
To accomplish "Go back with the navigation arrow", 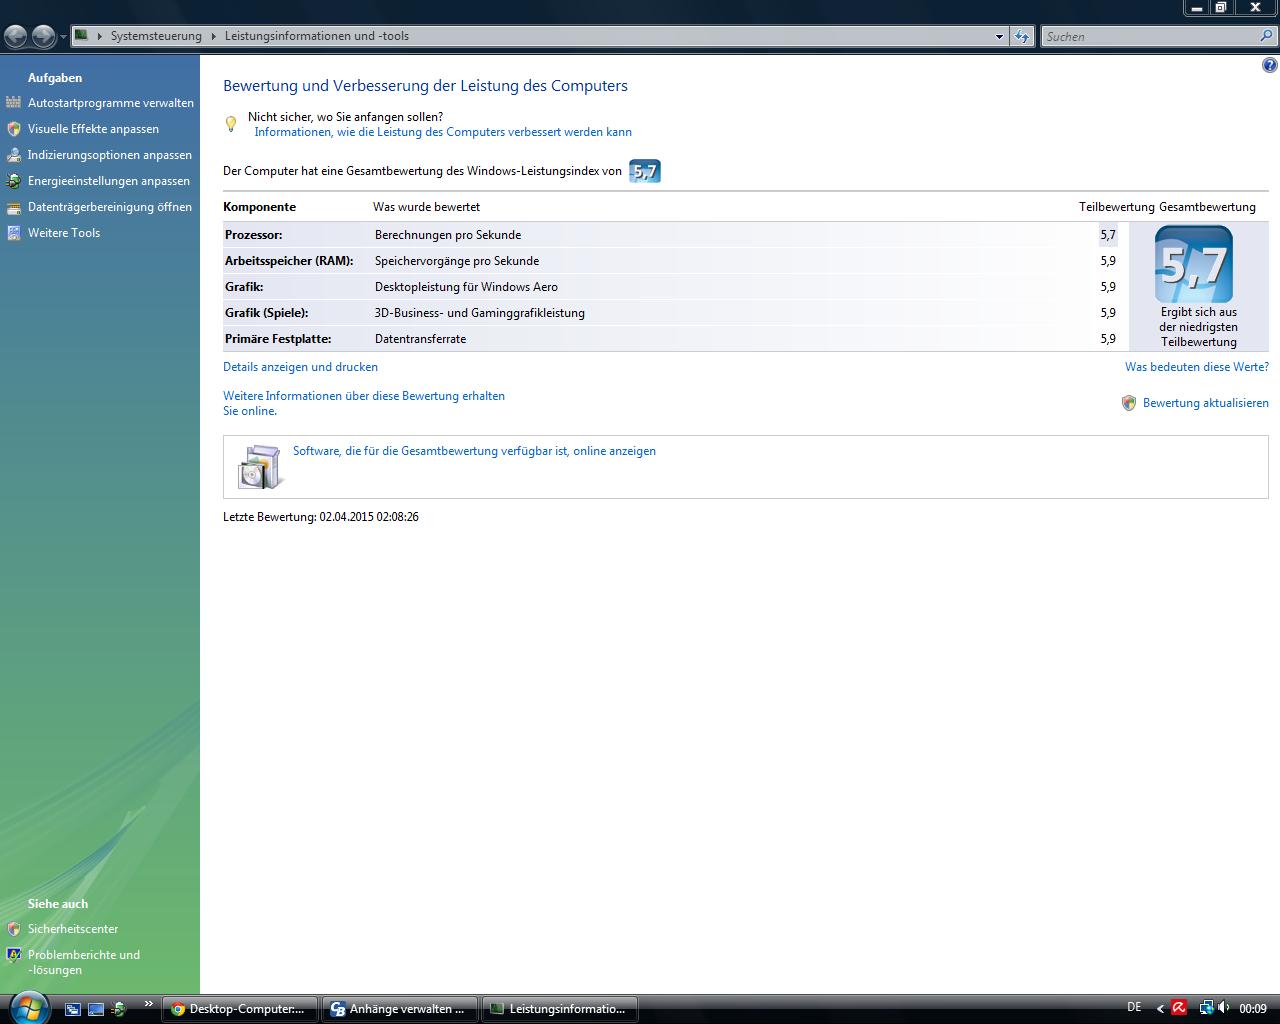I will point(16,37).
